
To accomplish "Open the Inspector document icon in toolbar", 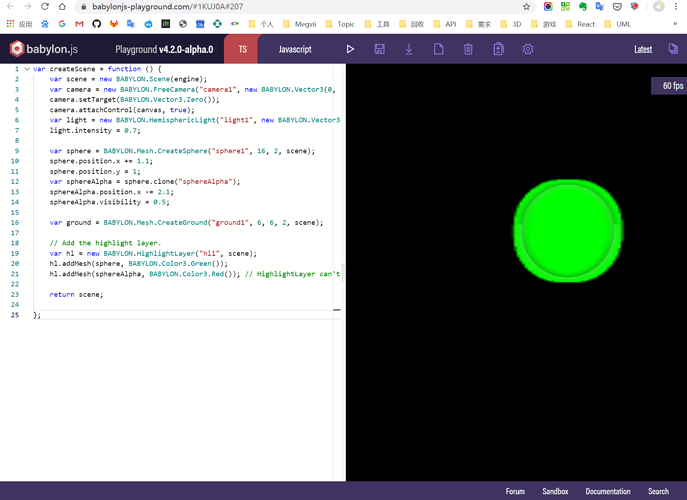I will coord(498,49).
